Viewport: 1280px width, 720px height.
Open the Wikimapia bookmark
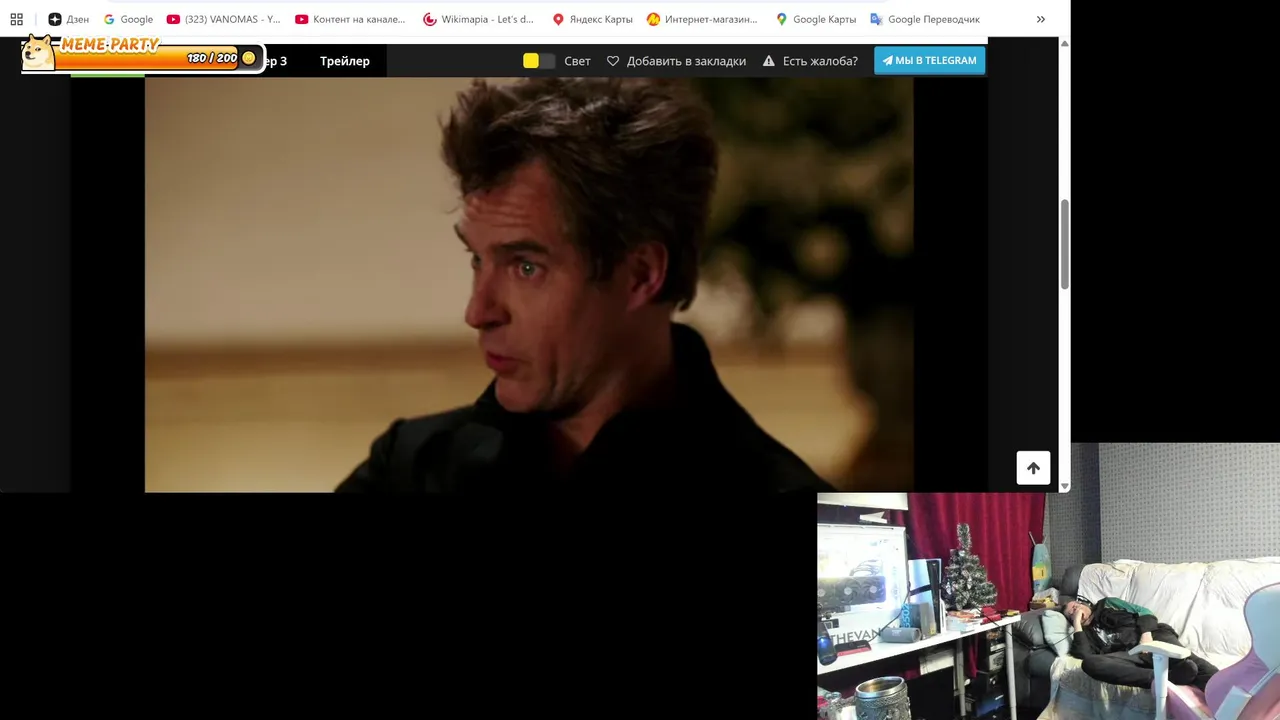point(479,19)
